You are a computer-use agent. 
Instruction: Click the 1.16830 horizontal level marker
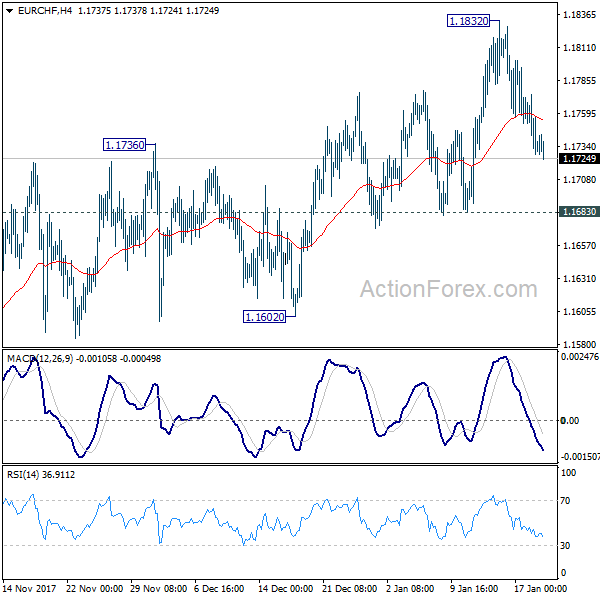point(579,212)
